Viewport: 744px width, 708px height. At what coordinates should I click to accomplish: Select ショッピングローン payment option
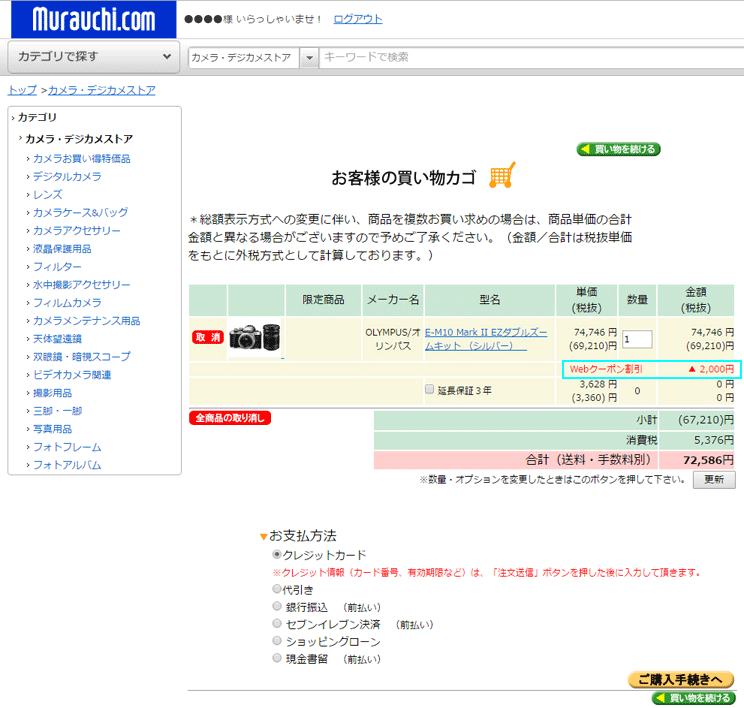(277, 641)
